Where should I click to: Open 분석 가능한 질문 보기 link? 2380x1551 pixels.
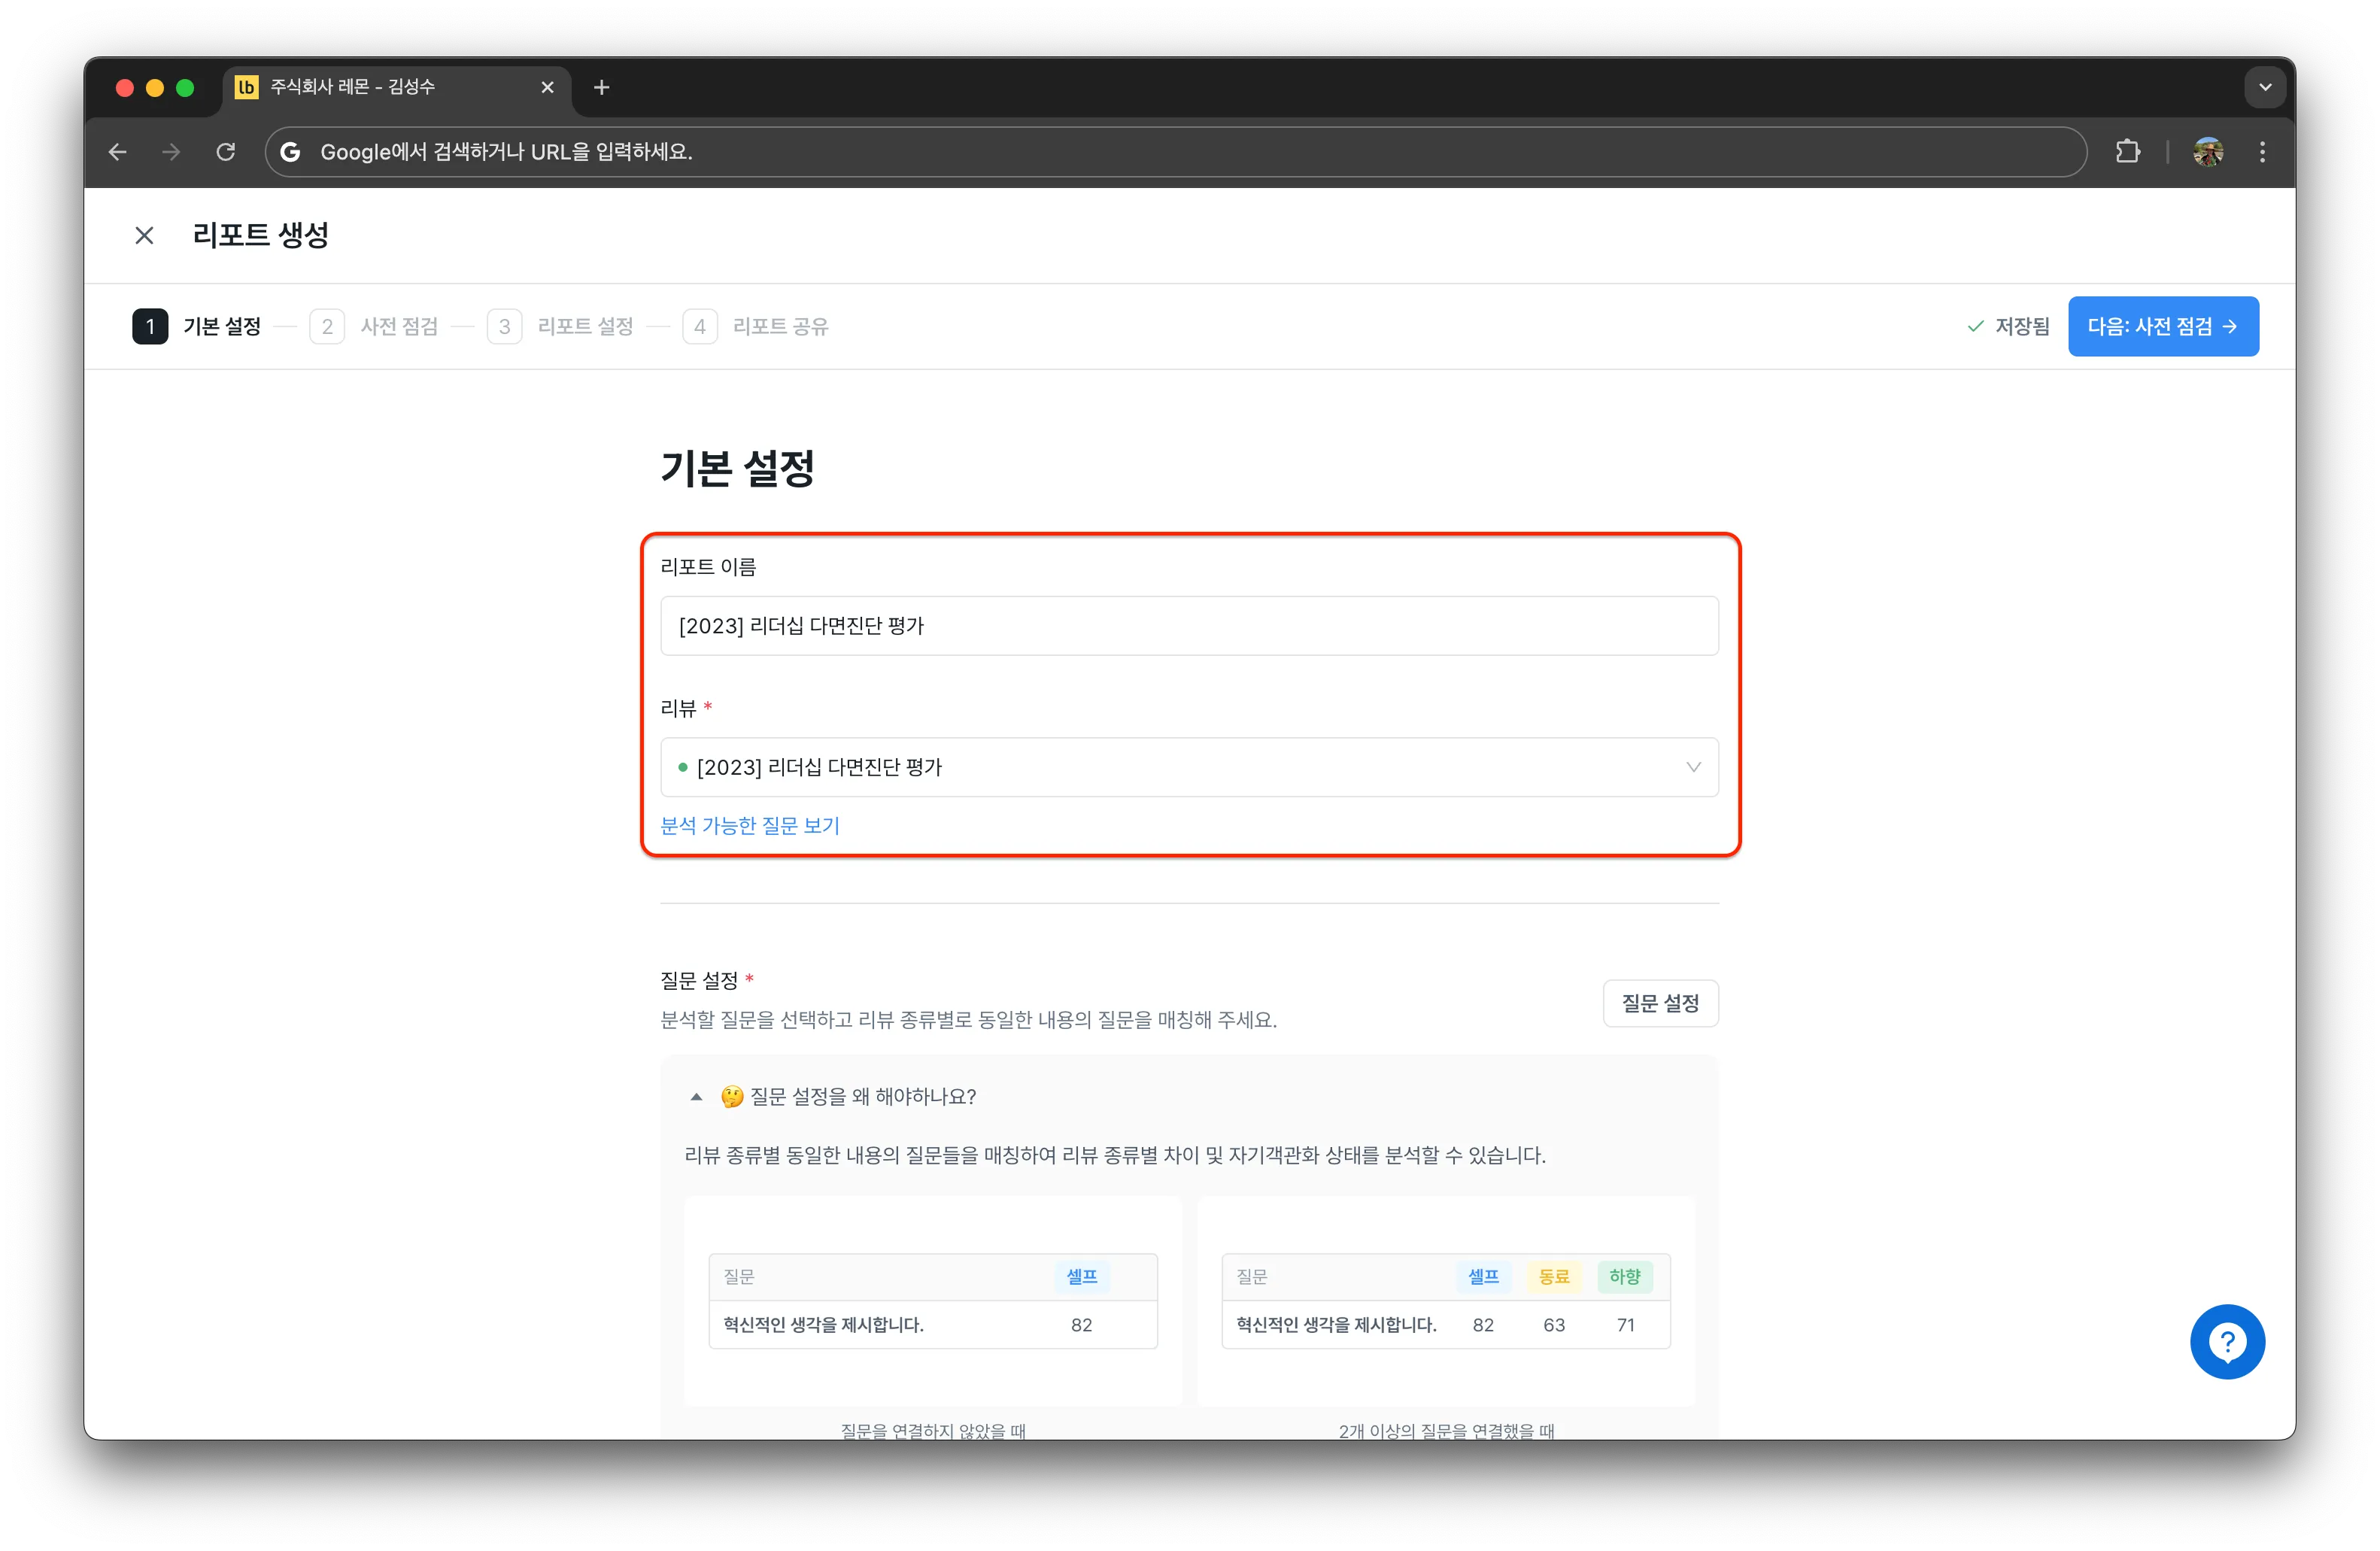tap(750, 826)
